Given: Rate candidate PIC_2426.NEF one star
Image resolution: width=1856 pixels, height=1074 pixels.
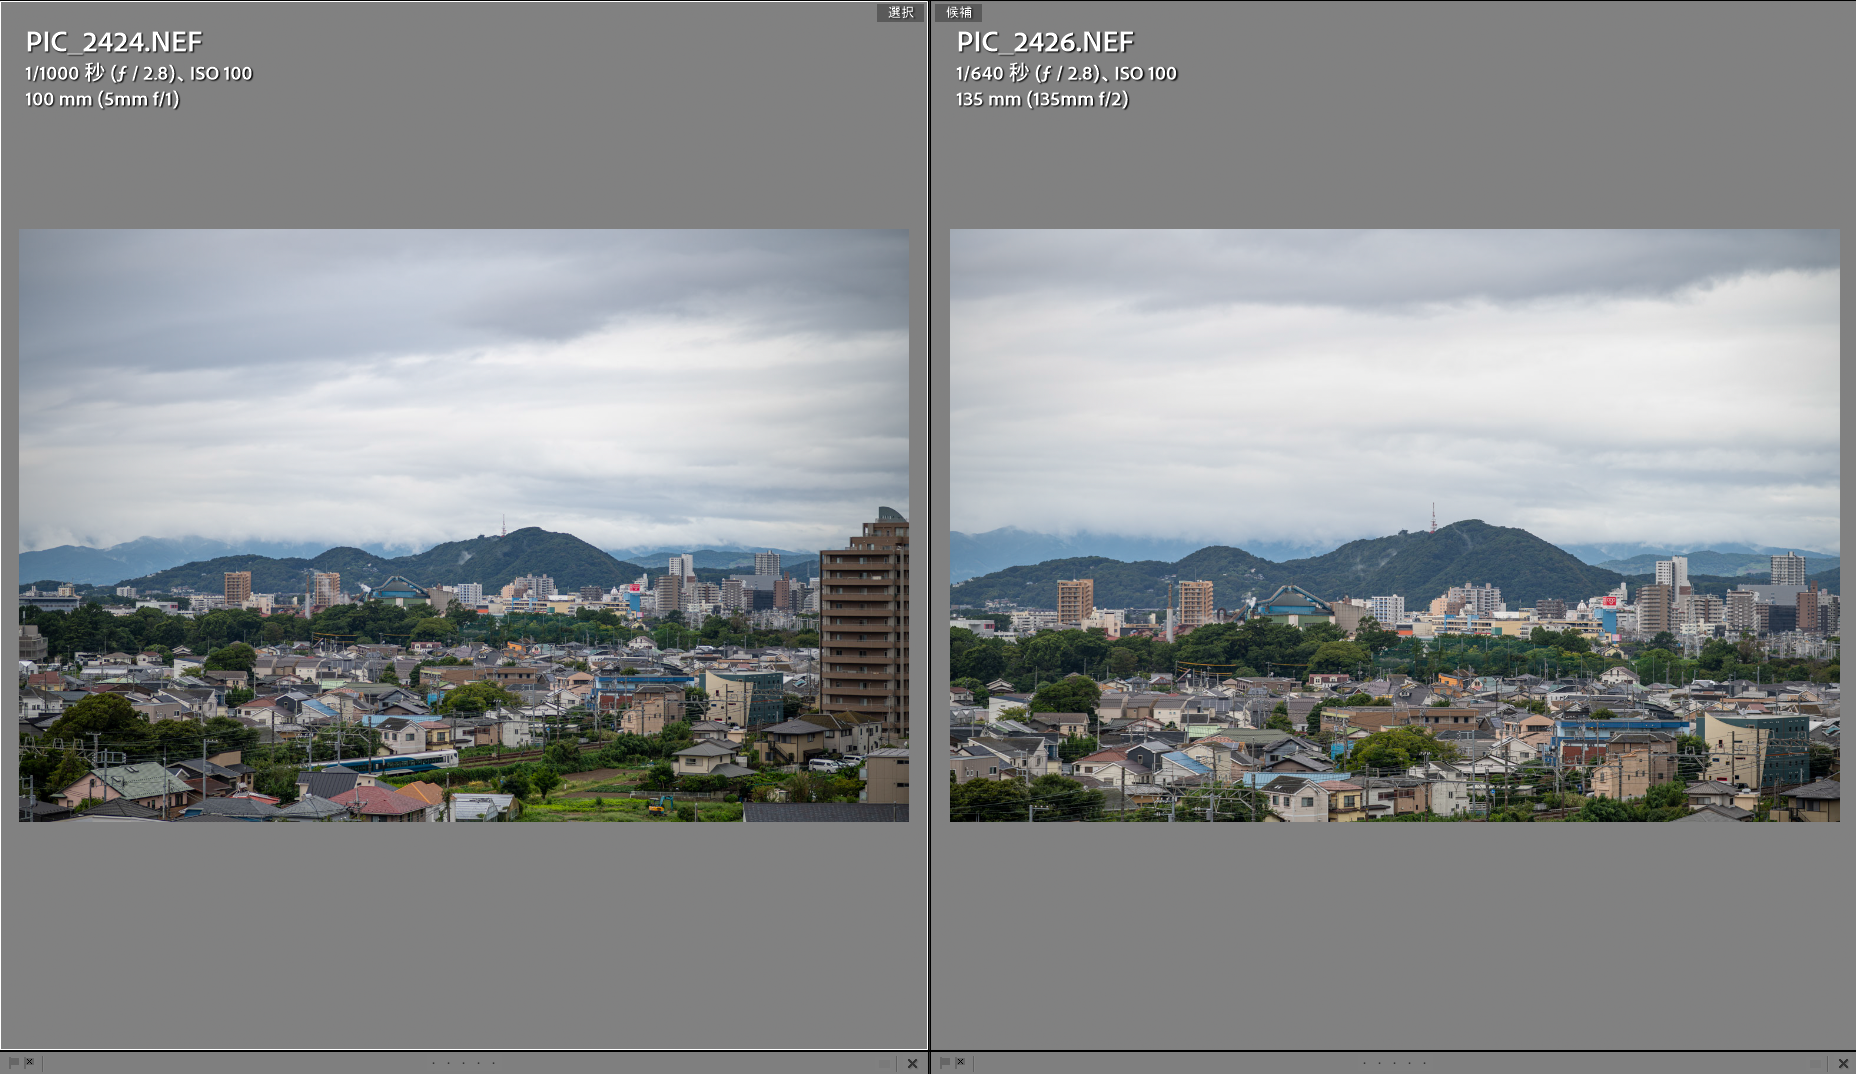Looking at the screenshot, I should coord(1364,1063).
